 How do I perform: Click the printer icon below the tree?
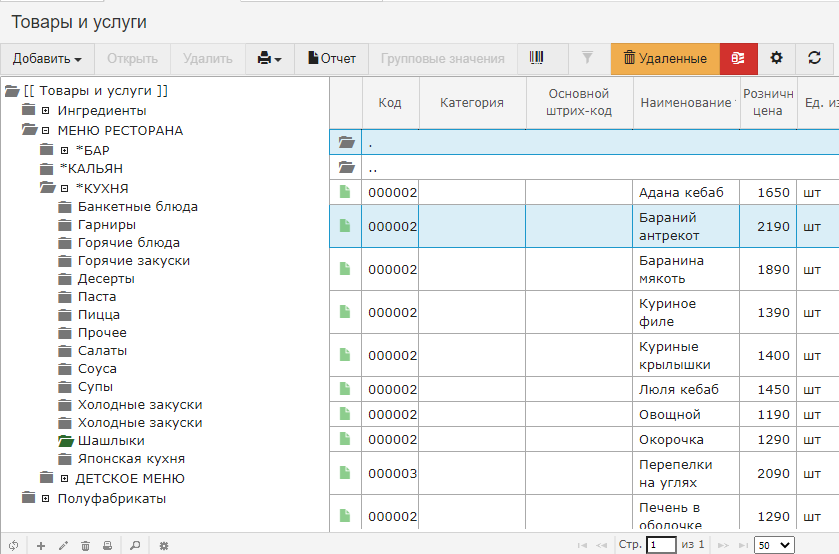pyautogui.click(x=107, y=545)
